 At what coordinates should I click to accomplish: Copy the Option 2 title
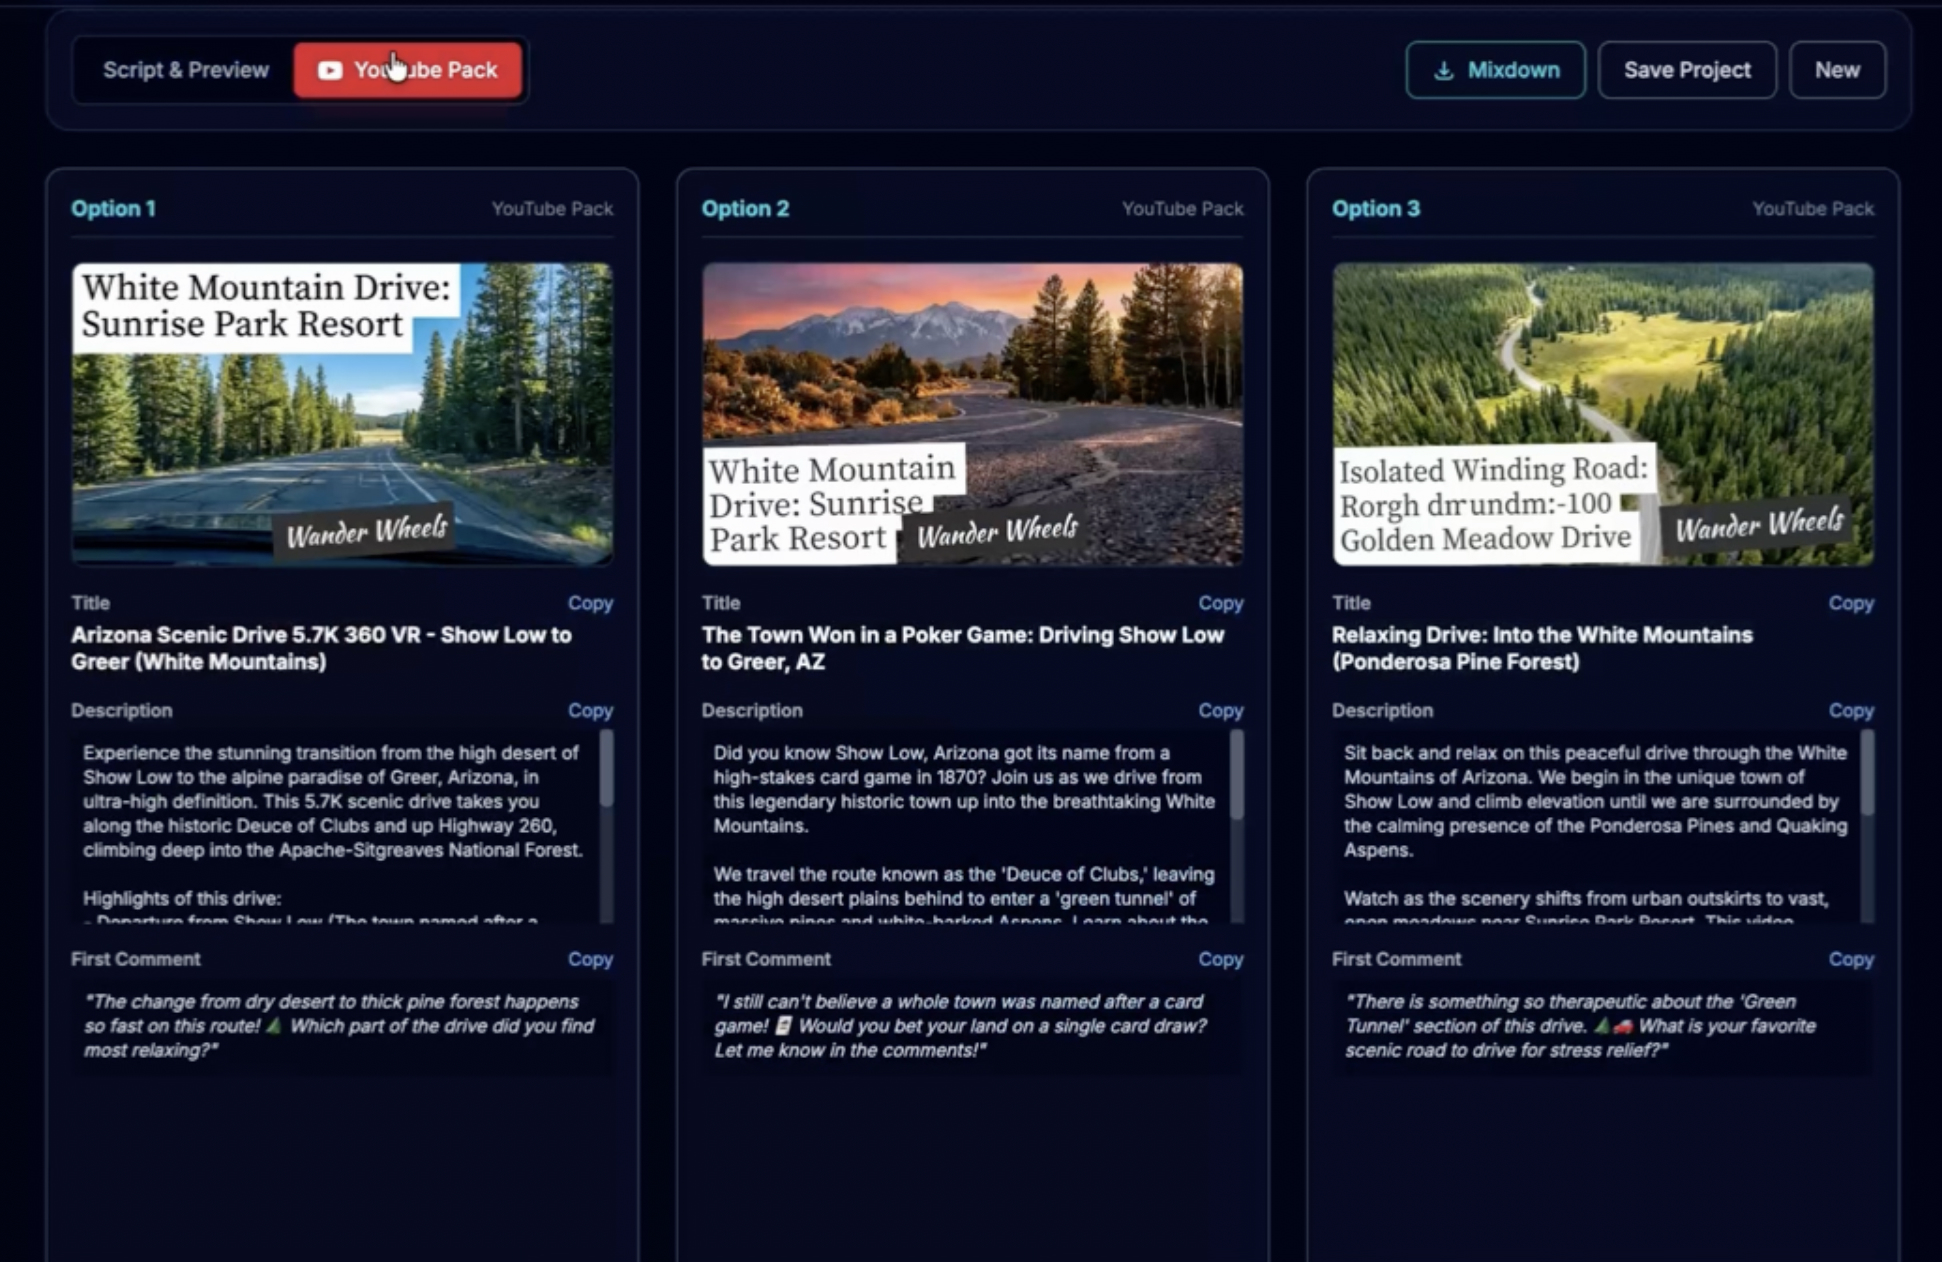tap(1220, 603)
